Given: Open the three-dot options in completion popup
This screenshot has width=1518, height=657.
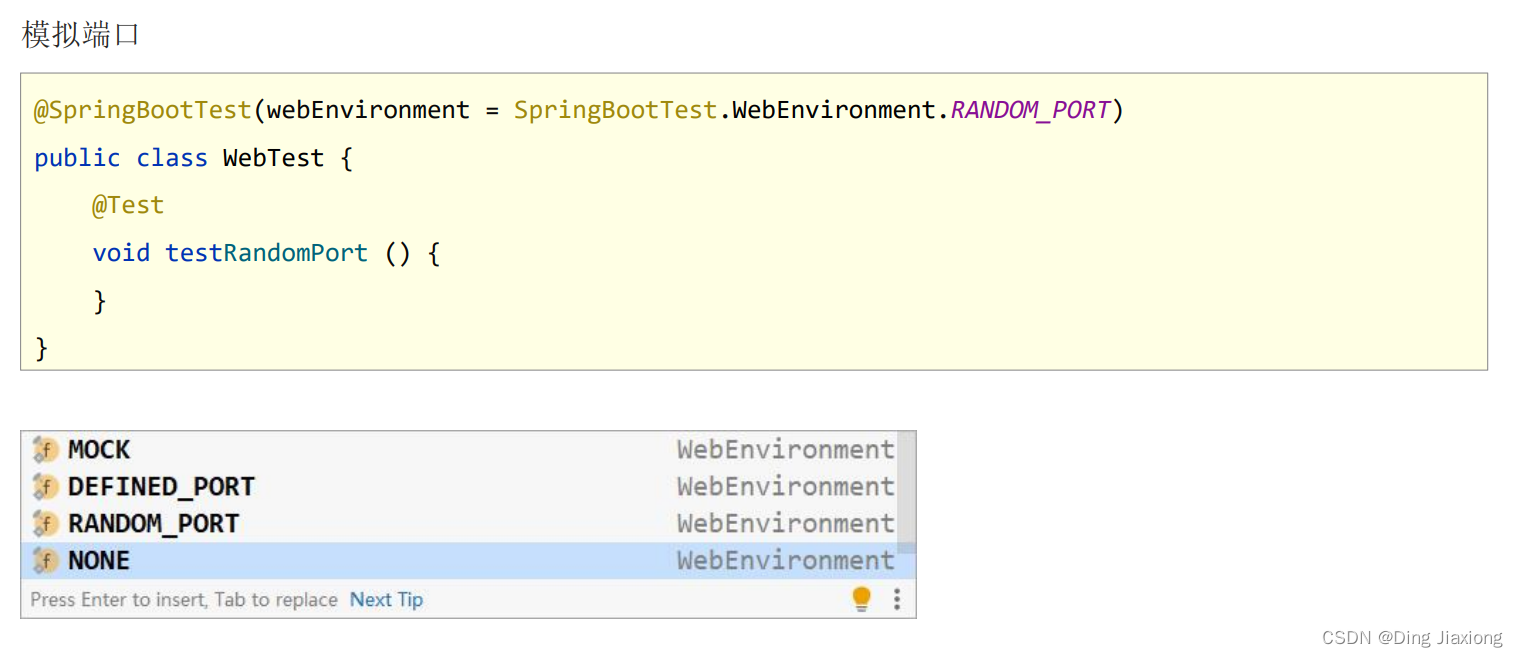Looking at the screenshot, I should point(897,599).
